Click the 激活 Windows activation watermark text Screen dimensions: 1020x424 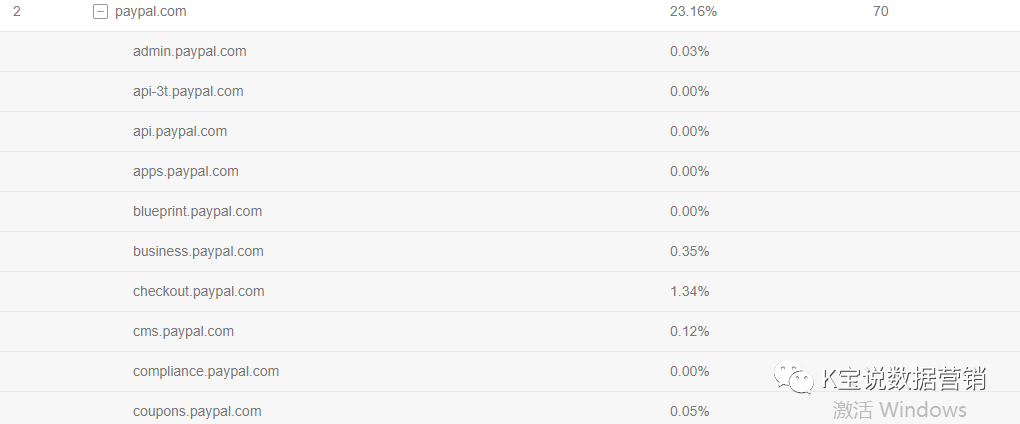coord(899,410)
